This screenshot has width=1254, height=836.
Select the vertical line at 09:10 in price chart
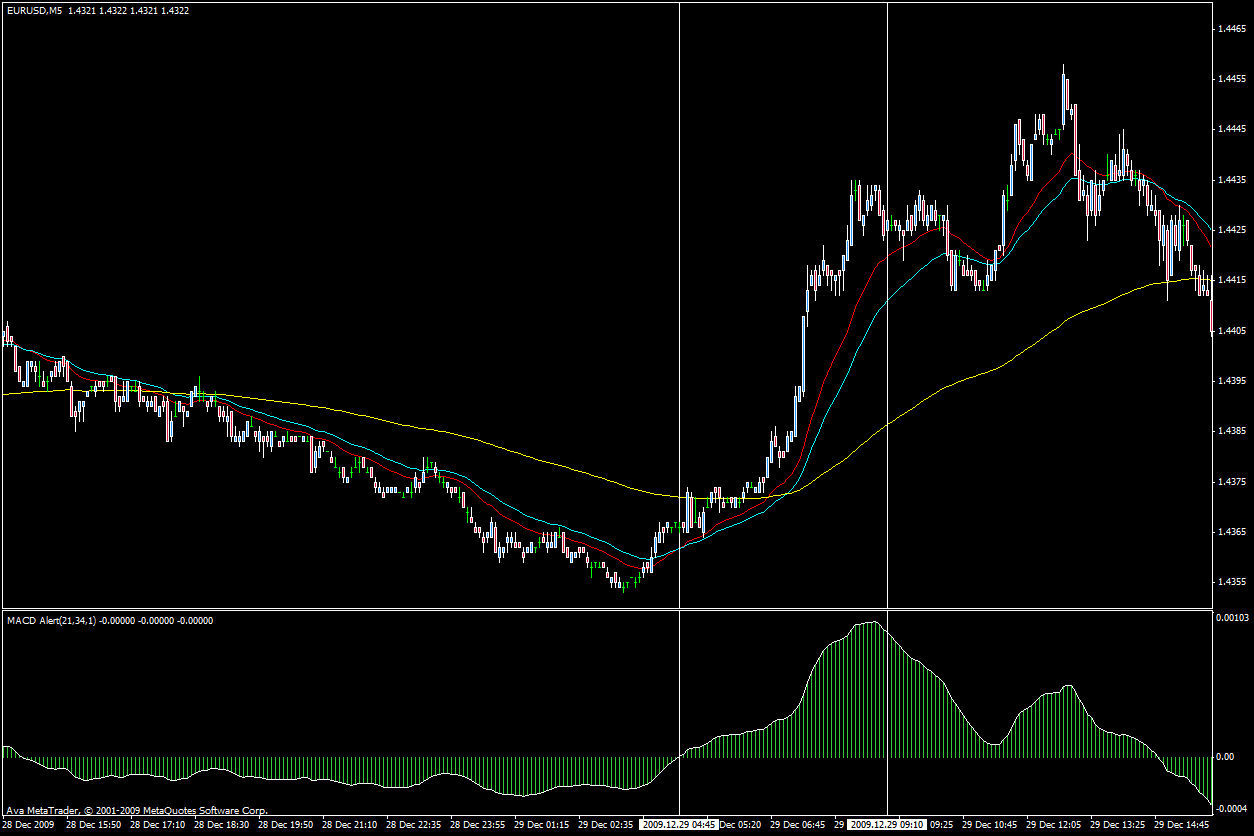click(x=887, y=300)
